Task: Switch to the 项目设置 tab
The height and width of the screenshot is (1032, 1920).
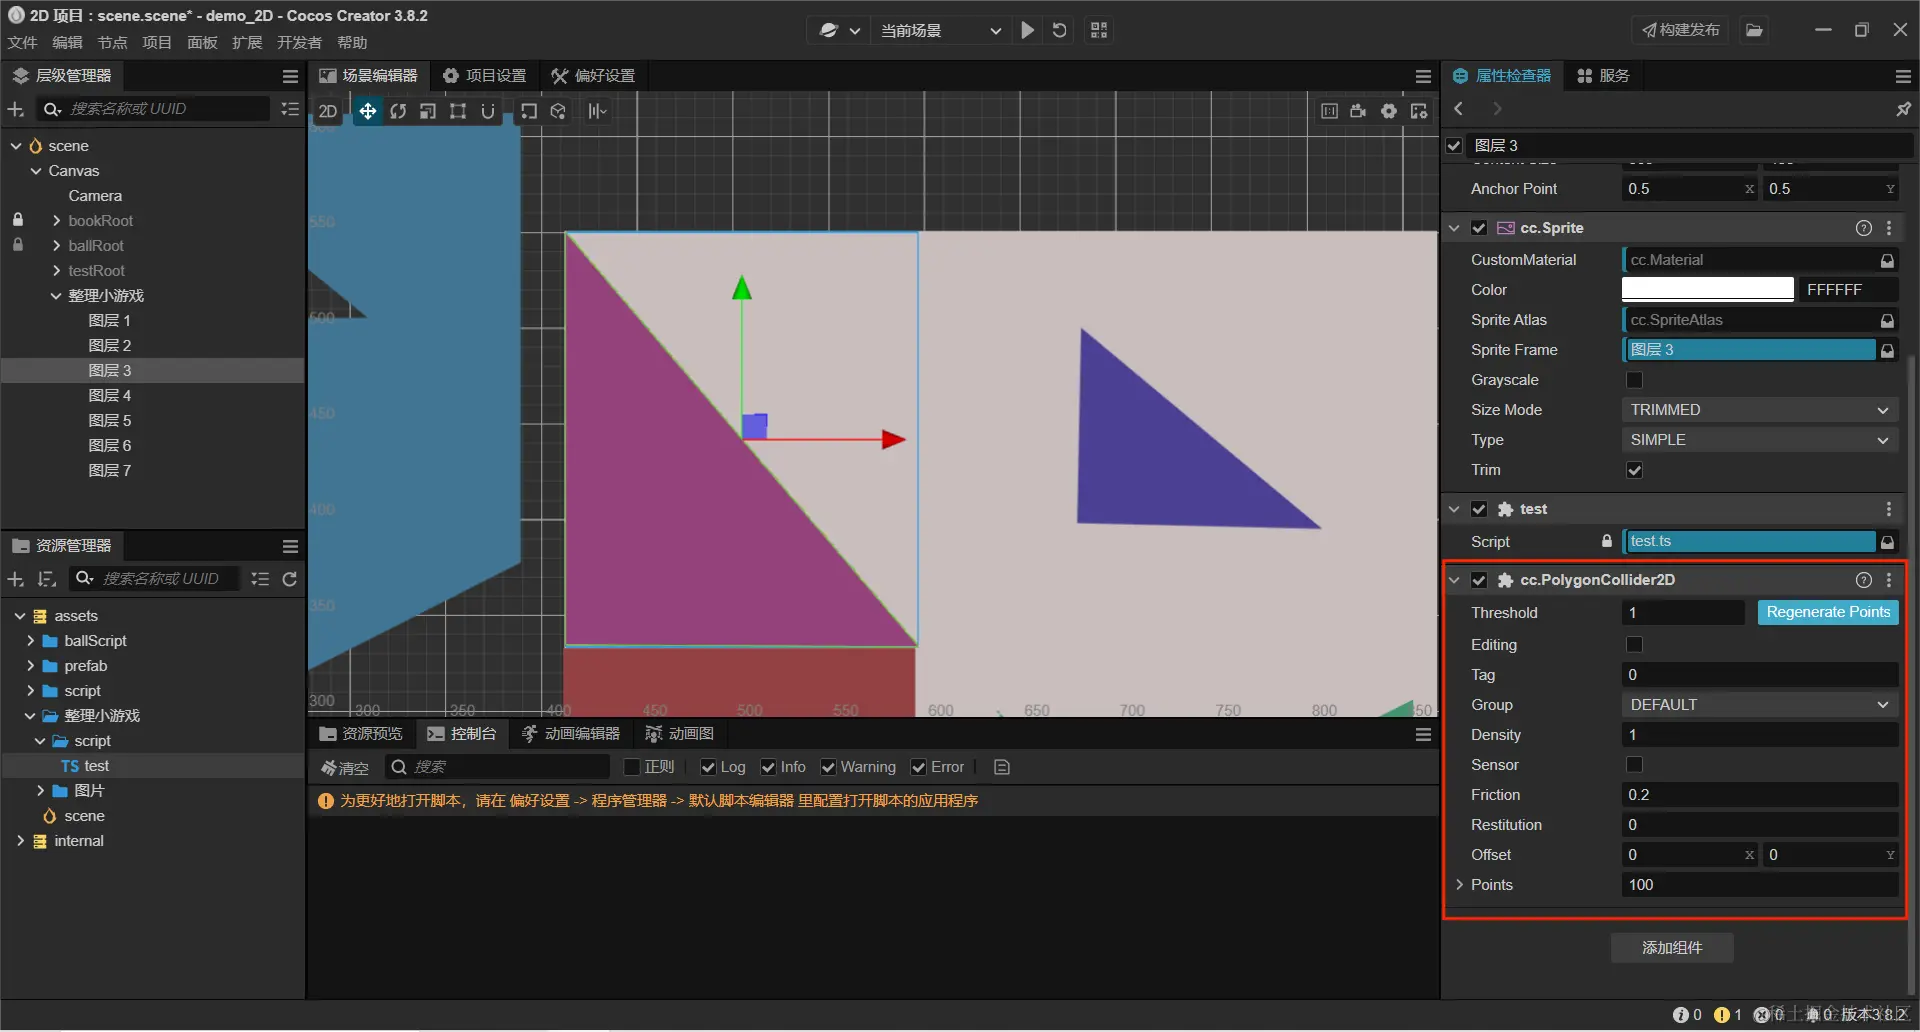Action: click(485, 76)
